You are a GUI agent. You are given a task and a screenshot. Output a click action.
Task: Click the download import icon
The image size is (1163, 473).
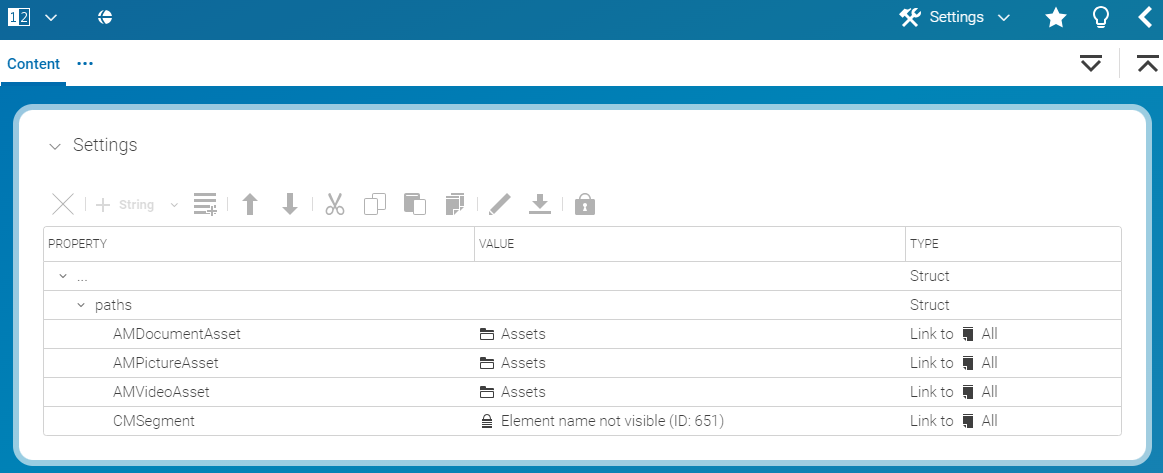(540, 205)
